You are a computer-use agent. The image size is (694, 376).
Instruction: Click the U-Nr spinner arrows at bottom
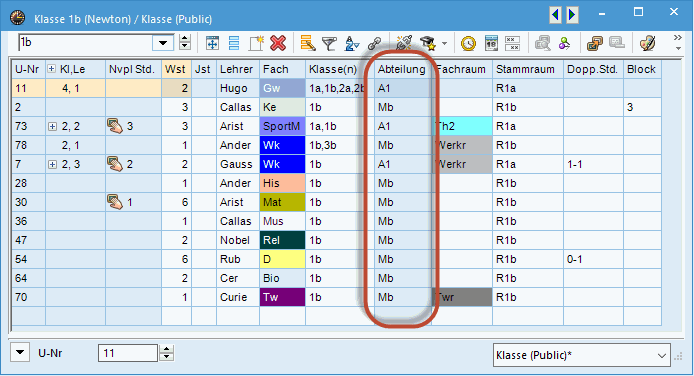pyautogui.click(x=166, y=353)
